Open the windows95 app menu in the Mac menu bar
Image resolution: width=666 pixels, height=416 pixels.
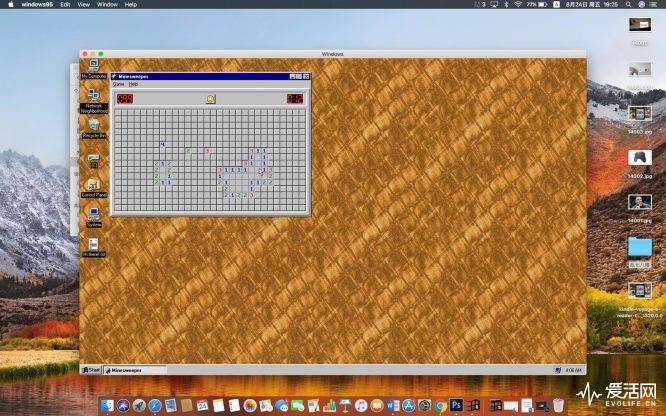[37, 4]
